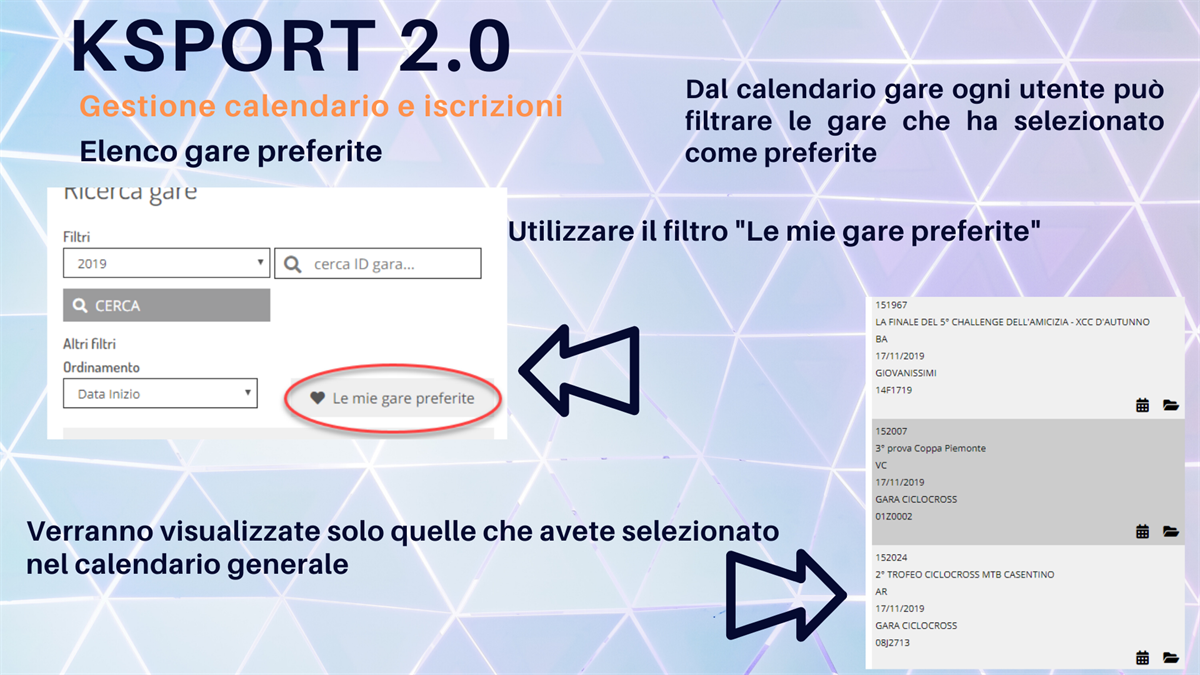Click the 'Ricerca gare' heading

130,194
